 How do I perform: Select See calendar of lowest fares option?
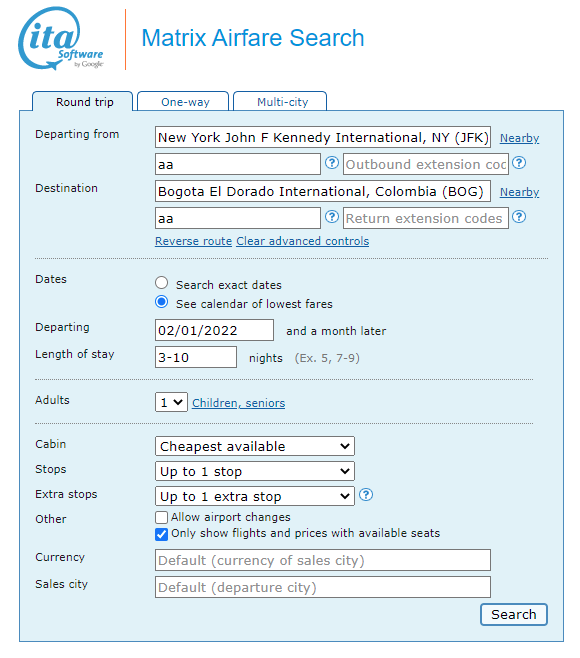coord(162,302)
